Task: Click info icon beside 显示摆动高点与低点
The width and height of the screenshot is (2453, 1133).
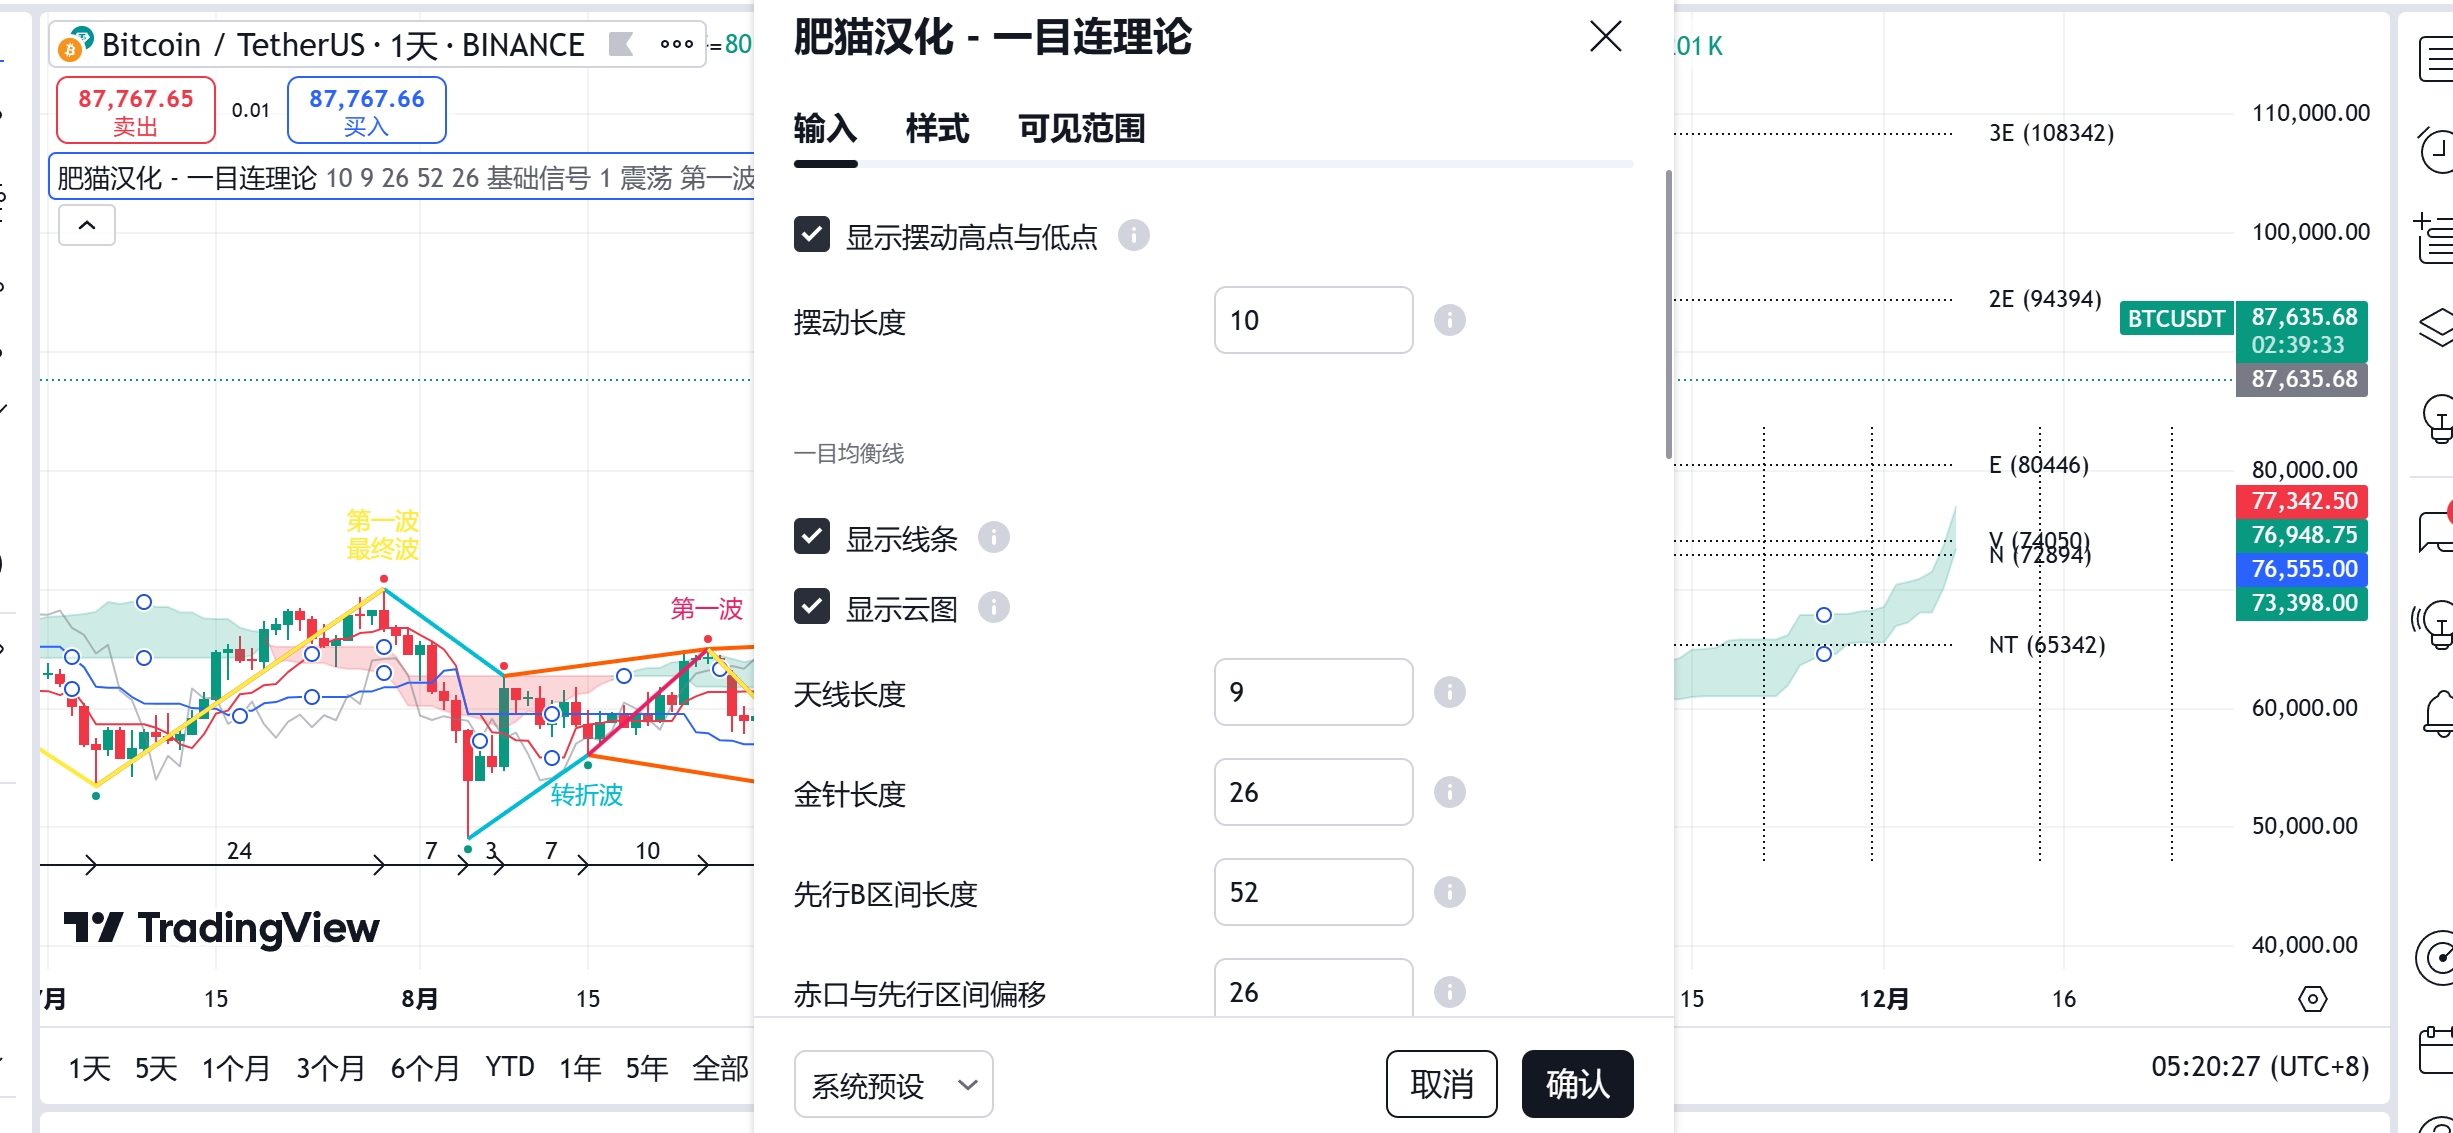Action: point(1133,235)
